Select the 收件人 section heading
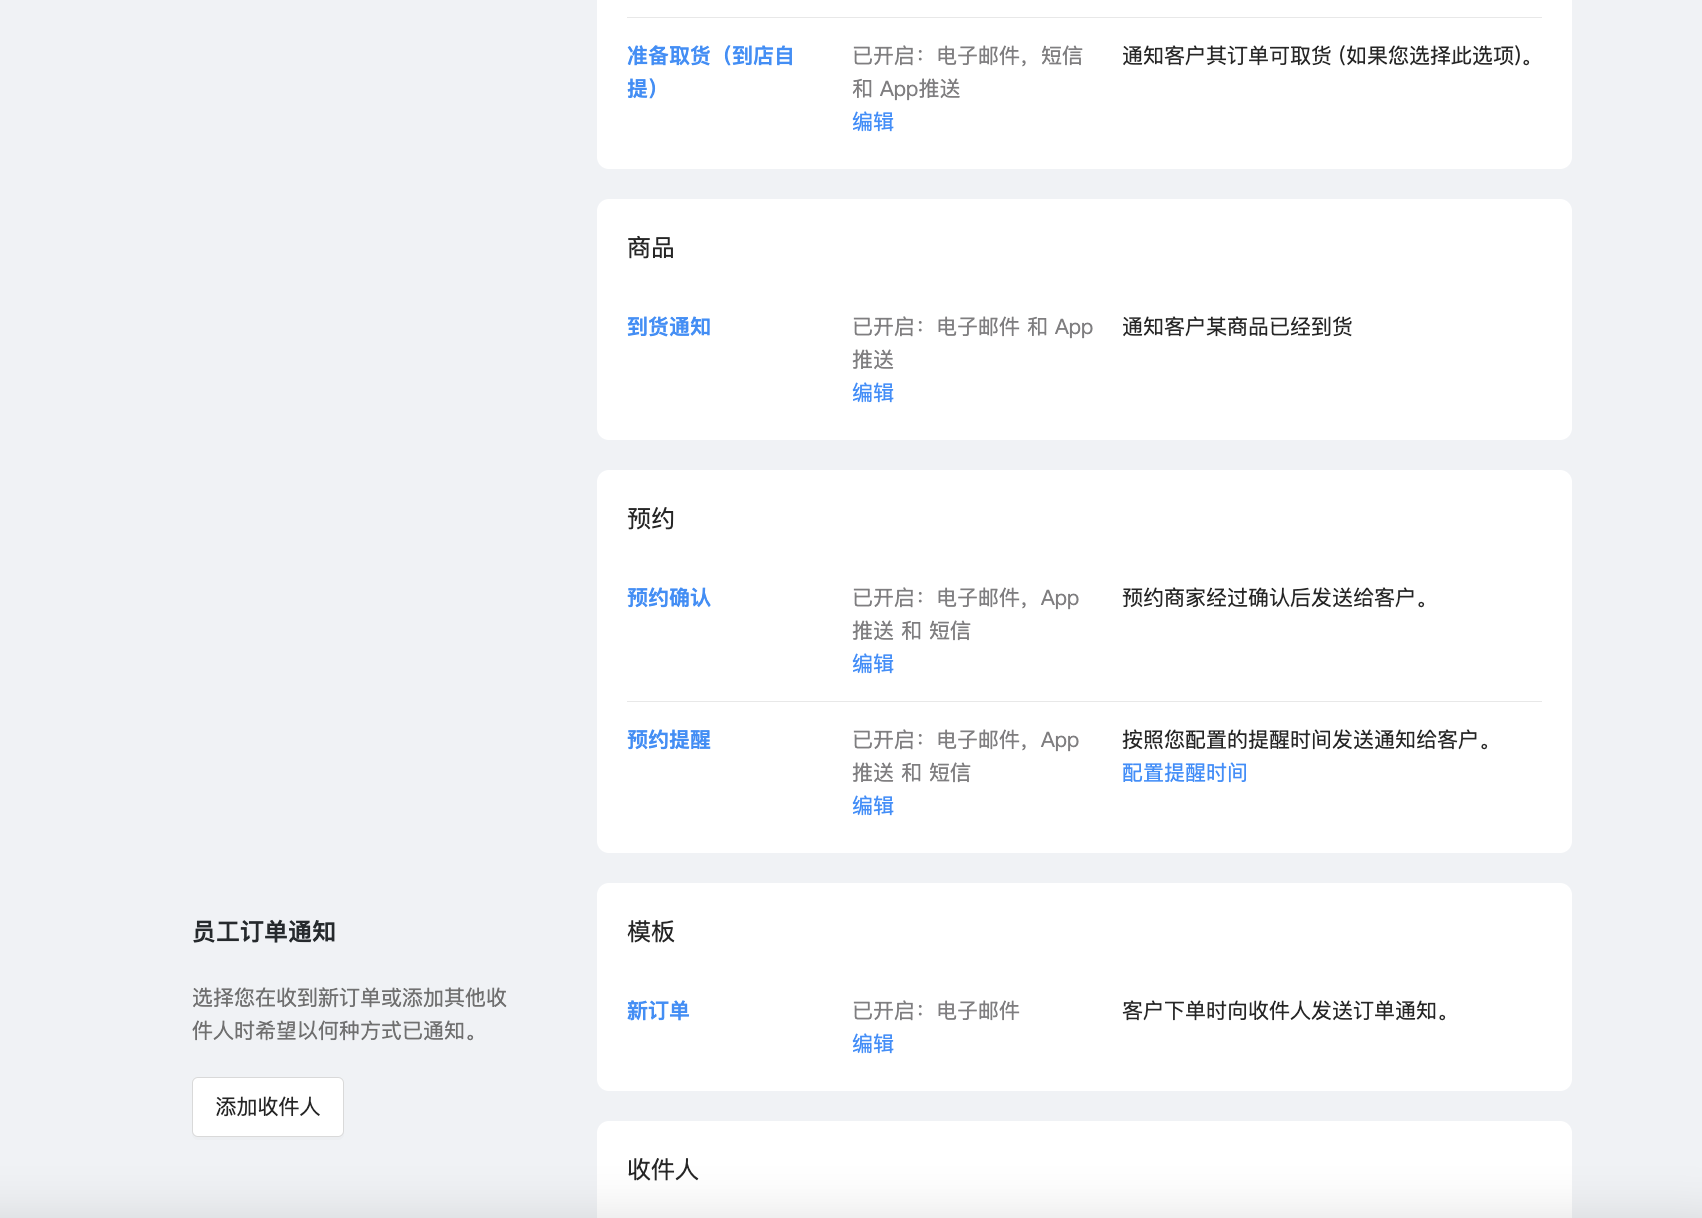 [x=663, y=1170]
